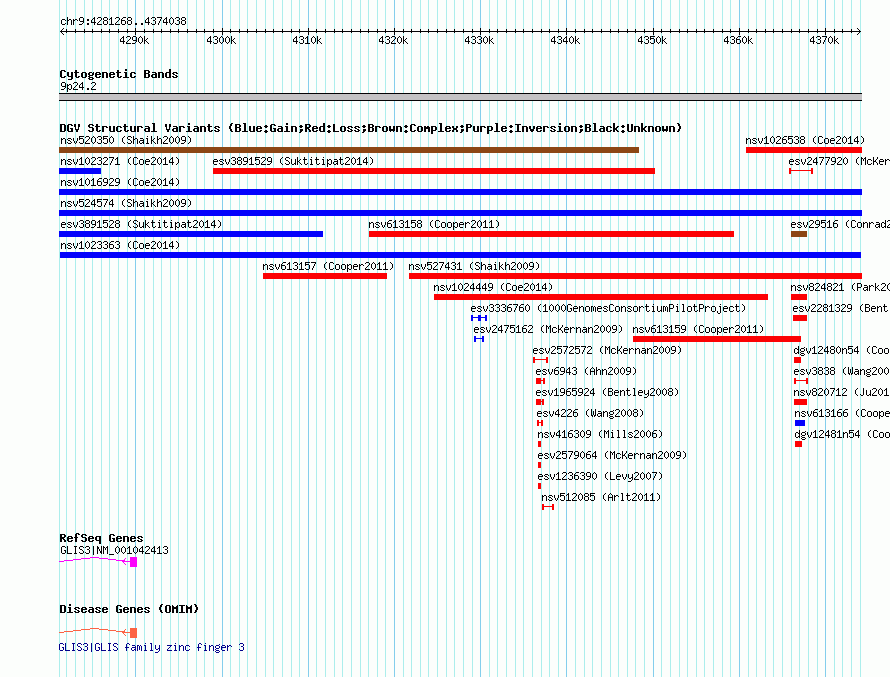Click the 4360k position on the ruler

point(738,40)
